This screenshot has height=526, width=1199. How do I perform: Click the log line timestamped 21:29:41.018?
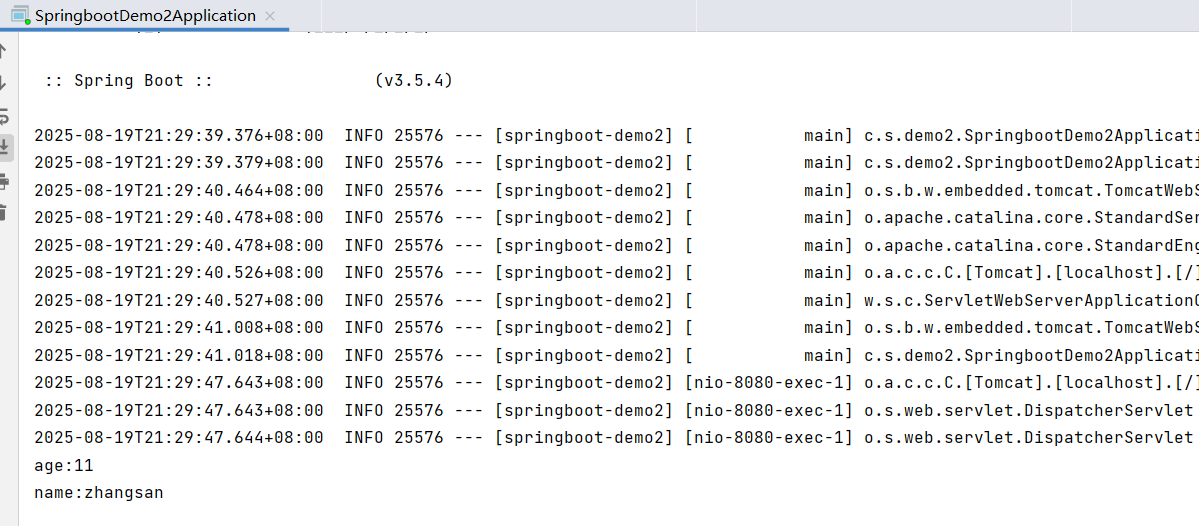click(616, 356)
